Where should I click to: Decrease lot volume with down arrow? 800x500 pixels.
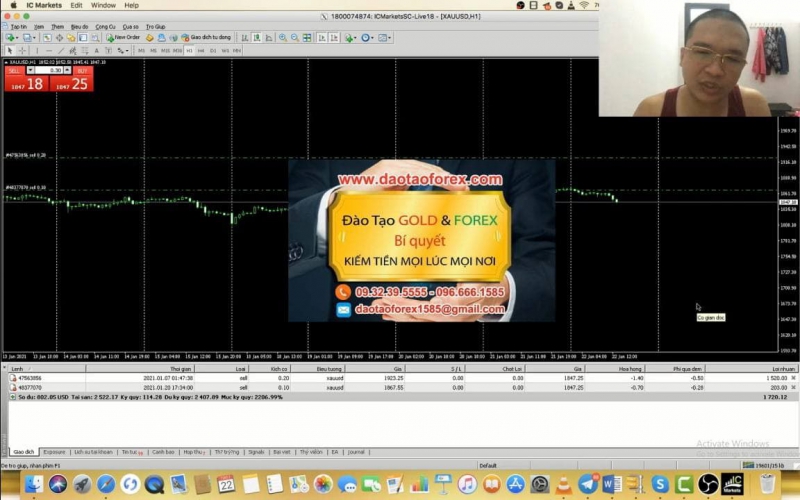(30, 70)
